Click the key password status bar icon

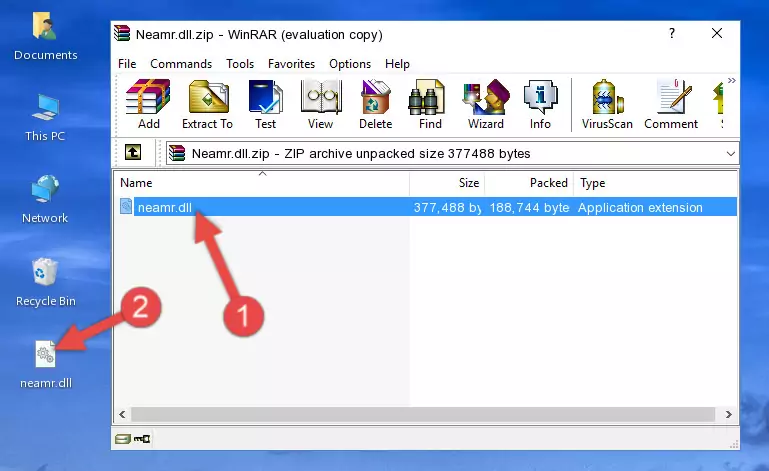[142, 439]
